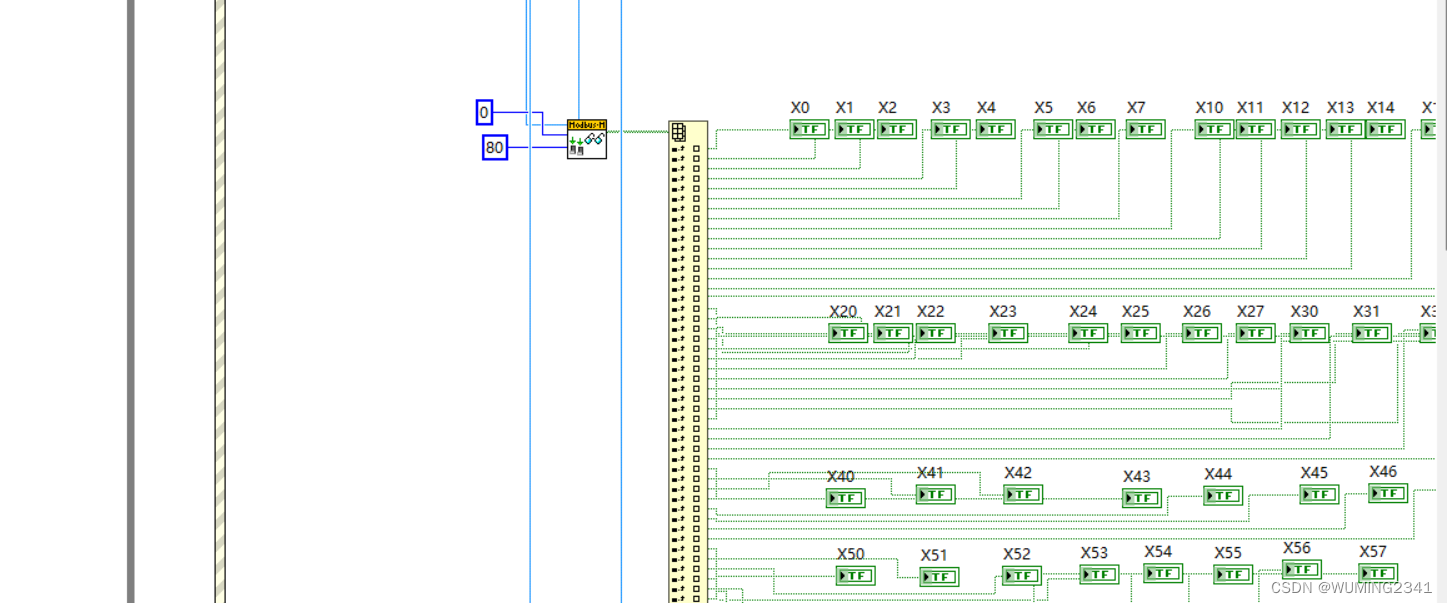Click the numeric constant 0
Image resolution: width=1447 pixels, height=603 pixels.
coord(484,113)
